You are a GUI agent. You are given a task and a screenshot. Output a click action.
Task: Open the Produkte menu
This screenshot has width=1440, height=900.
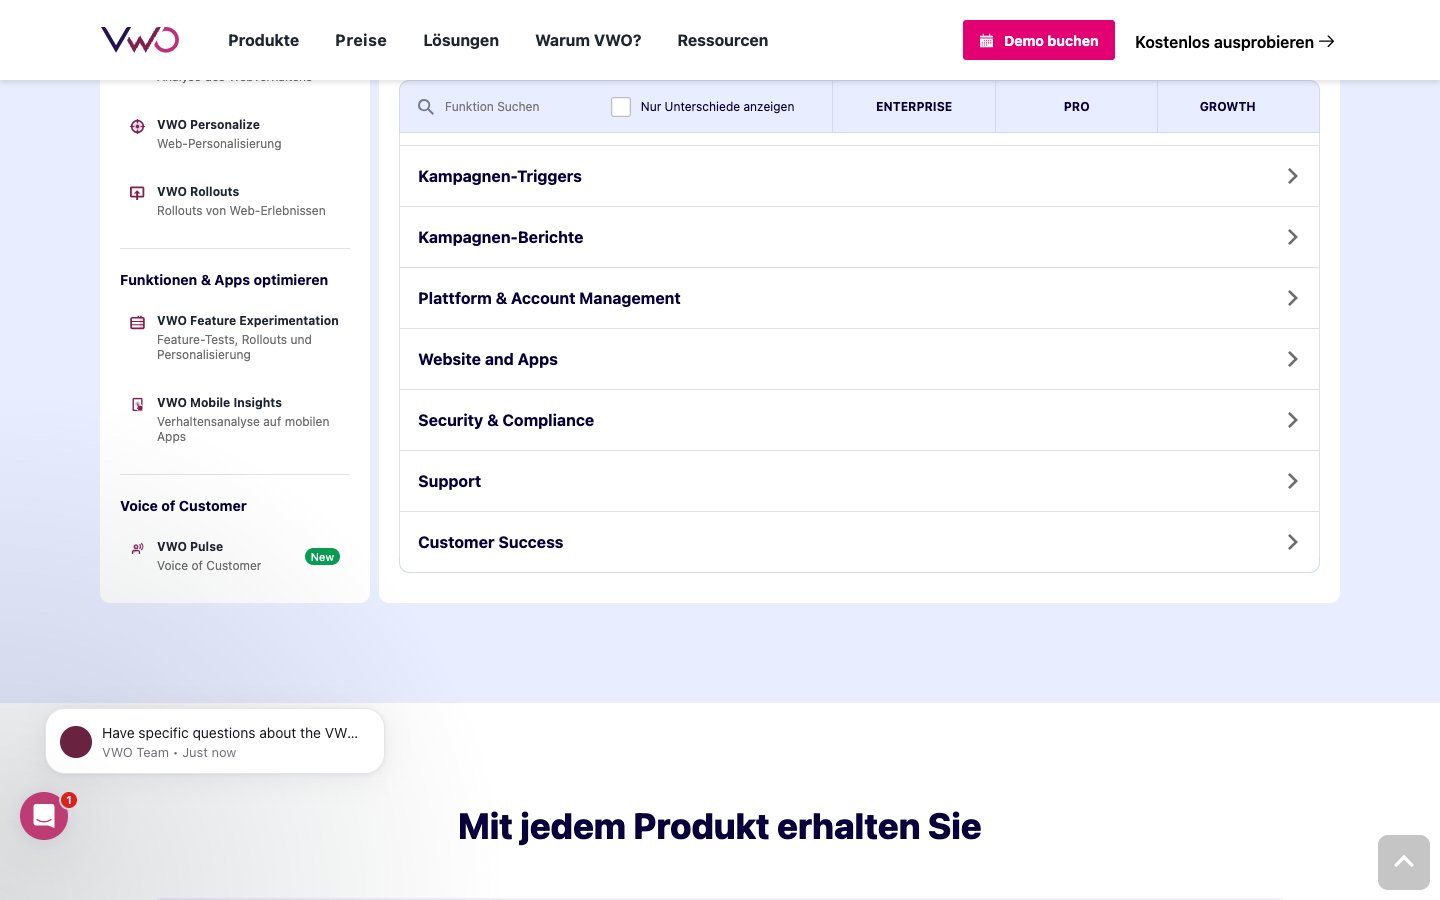click(263, 40)
